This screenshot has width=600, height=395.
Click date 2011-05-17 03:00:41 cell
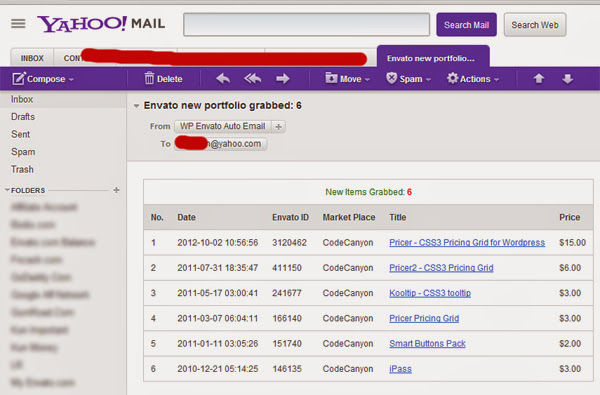point(218,293)
